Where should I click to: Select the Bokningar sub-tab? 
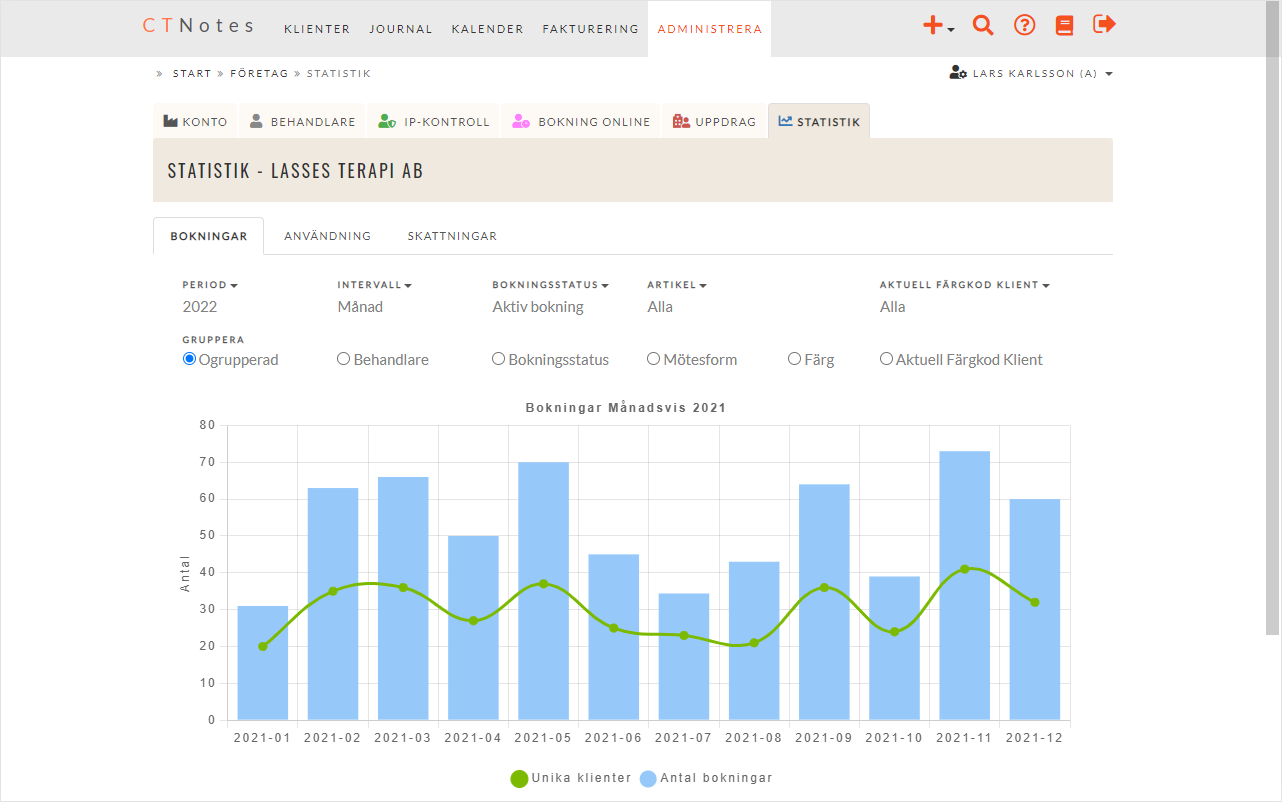(209, 236)
